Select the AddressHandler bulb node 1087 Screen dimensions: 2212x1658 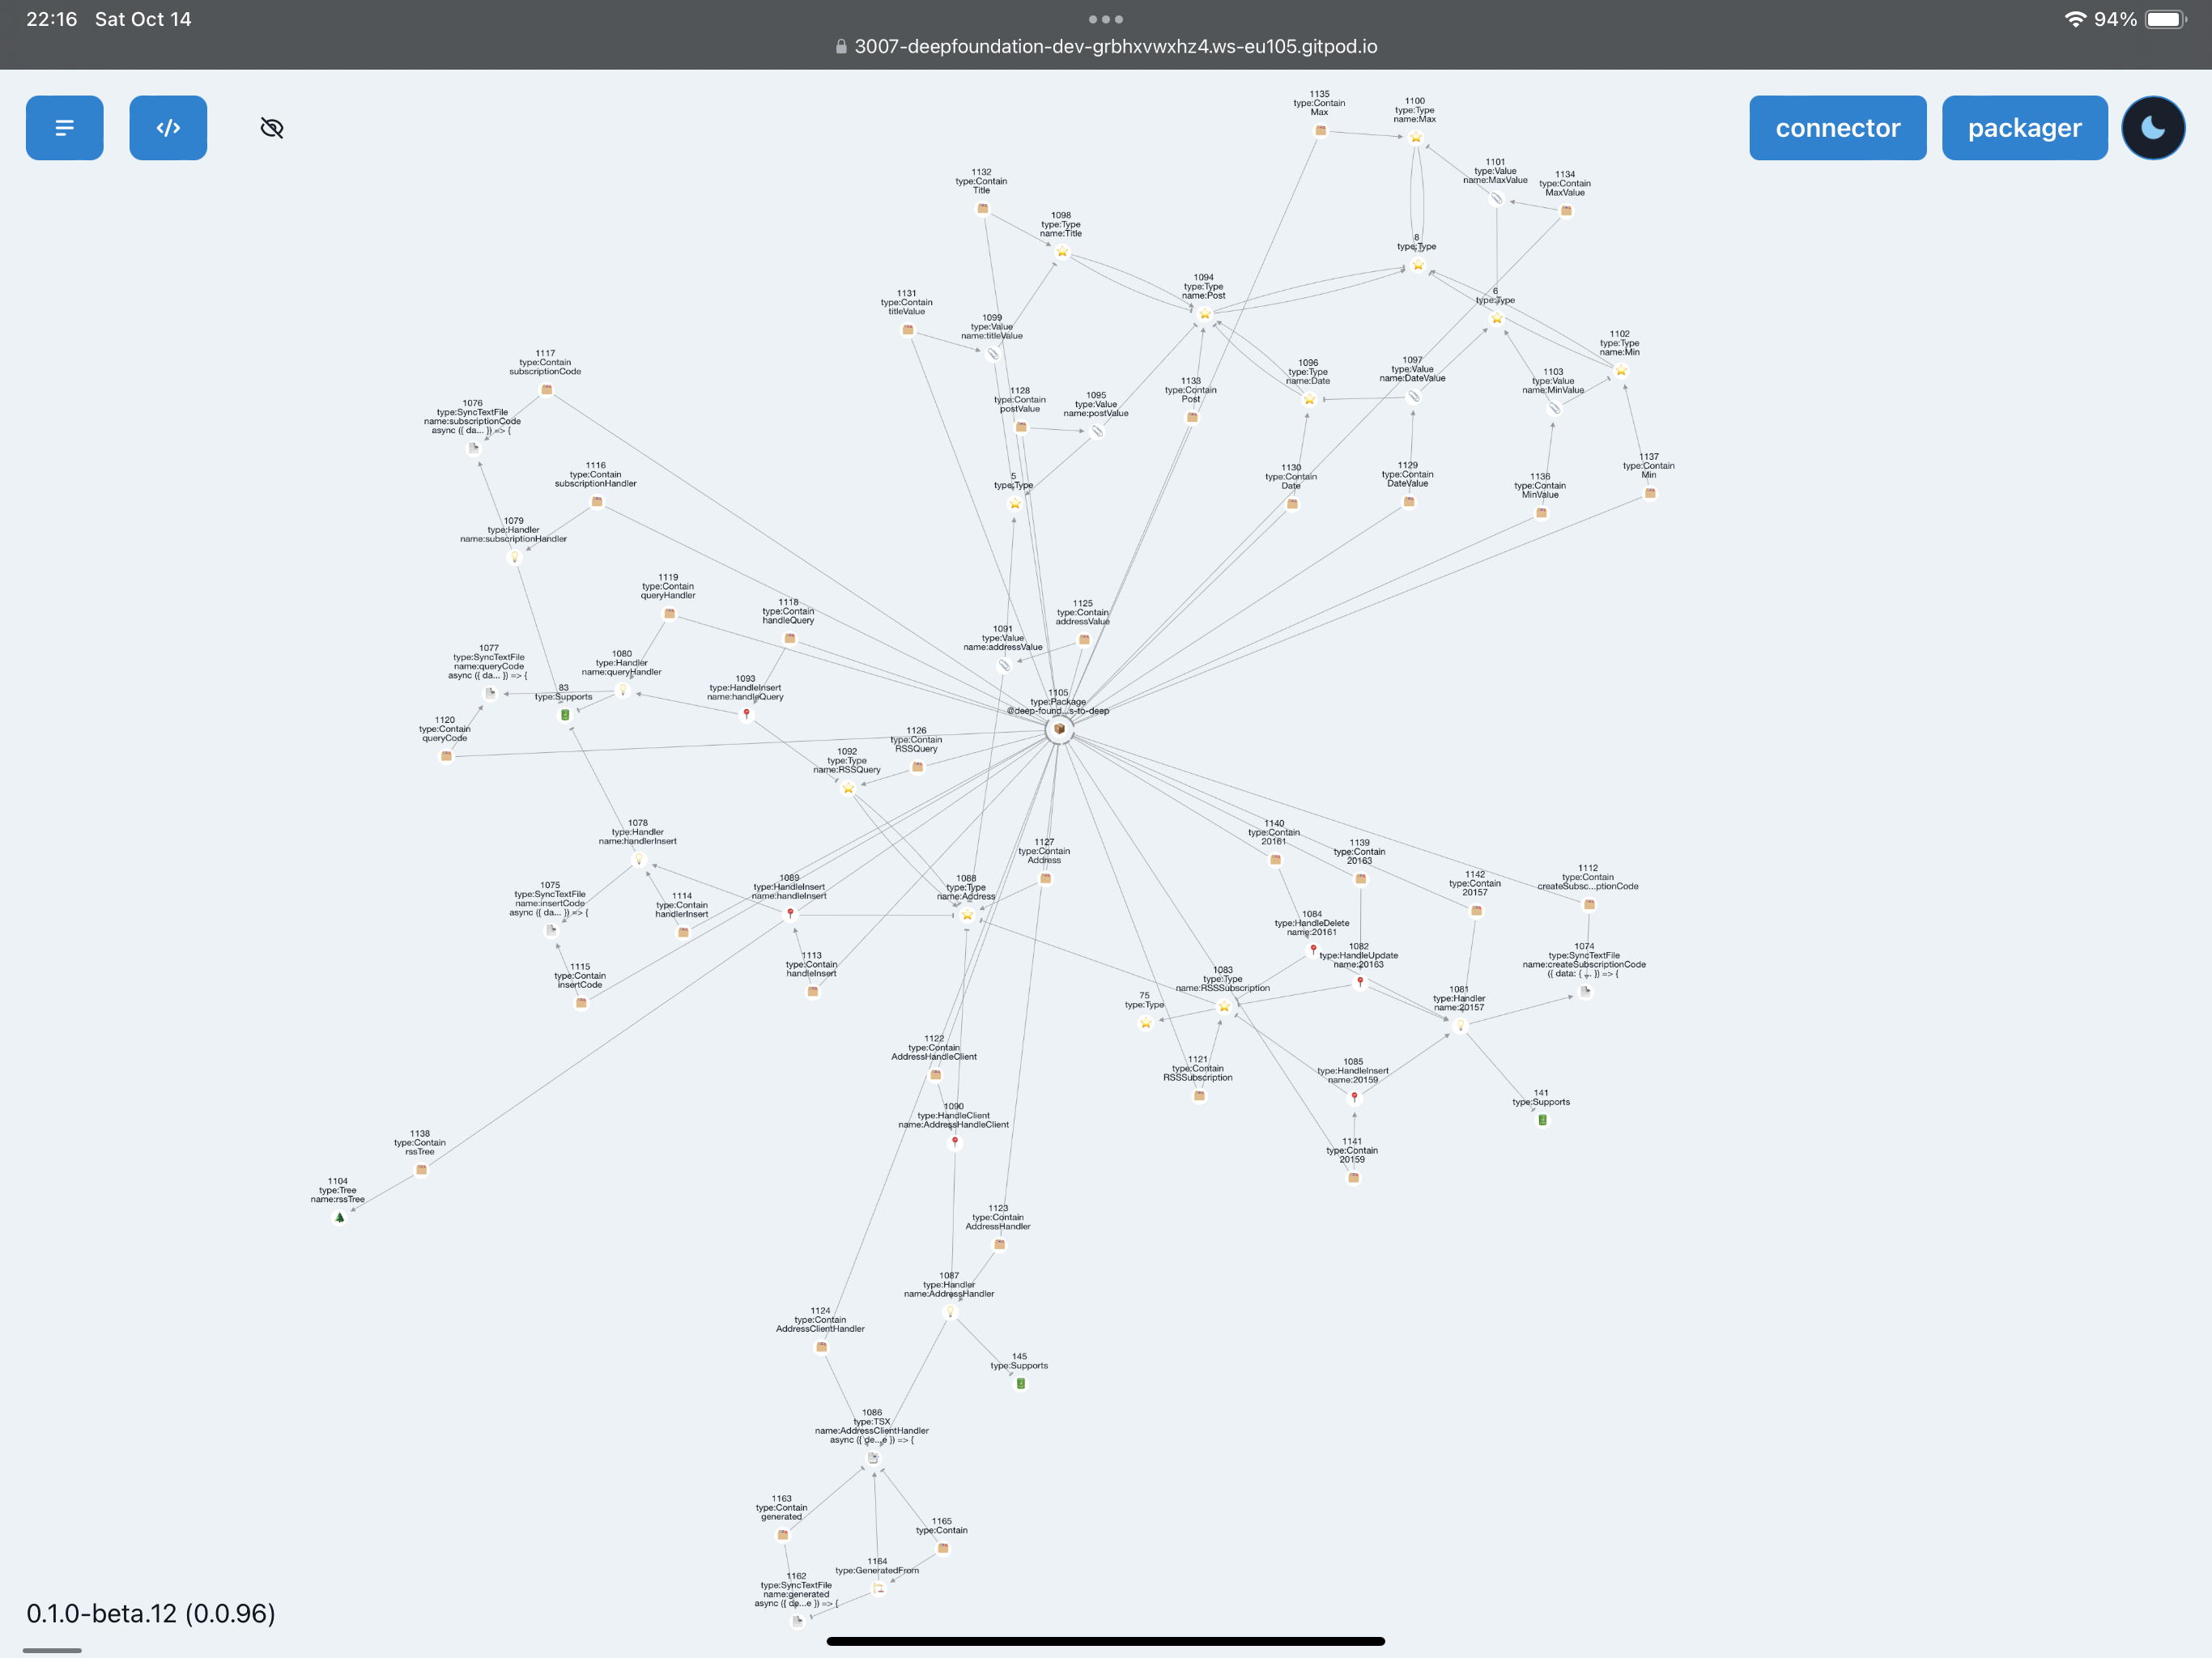coord(950,1312)
